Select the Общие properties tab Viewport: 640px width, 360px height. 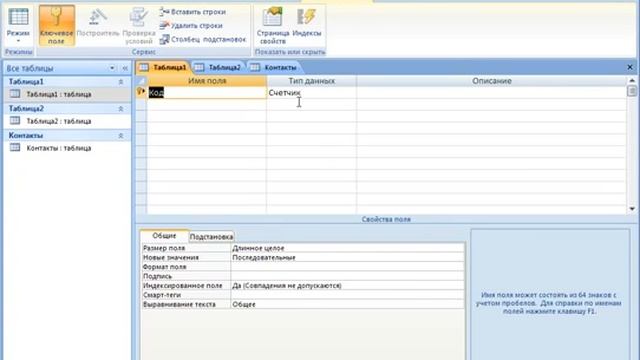click(164, 236)
